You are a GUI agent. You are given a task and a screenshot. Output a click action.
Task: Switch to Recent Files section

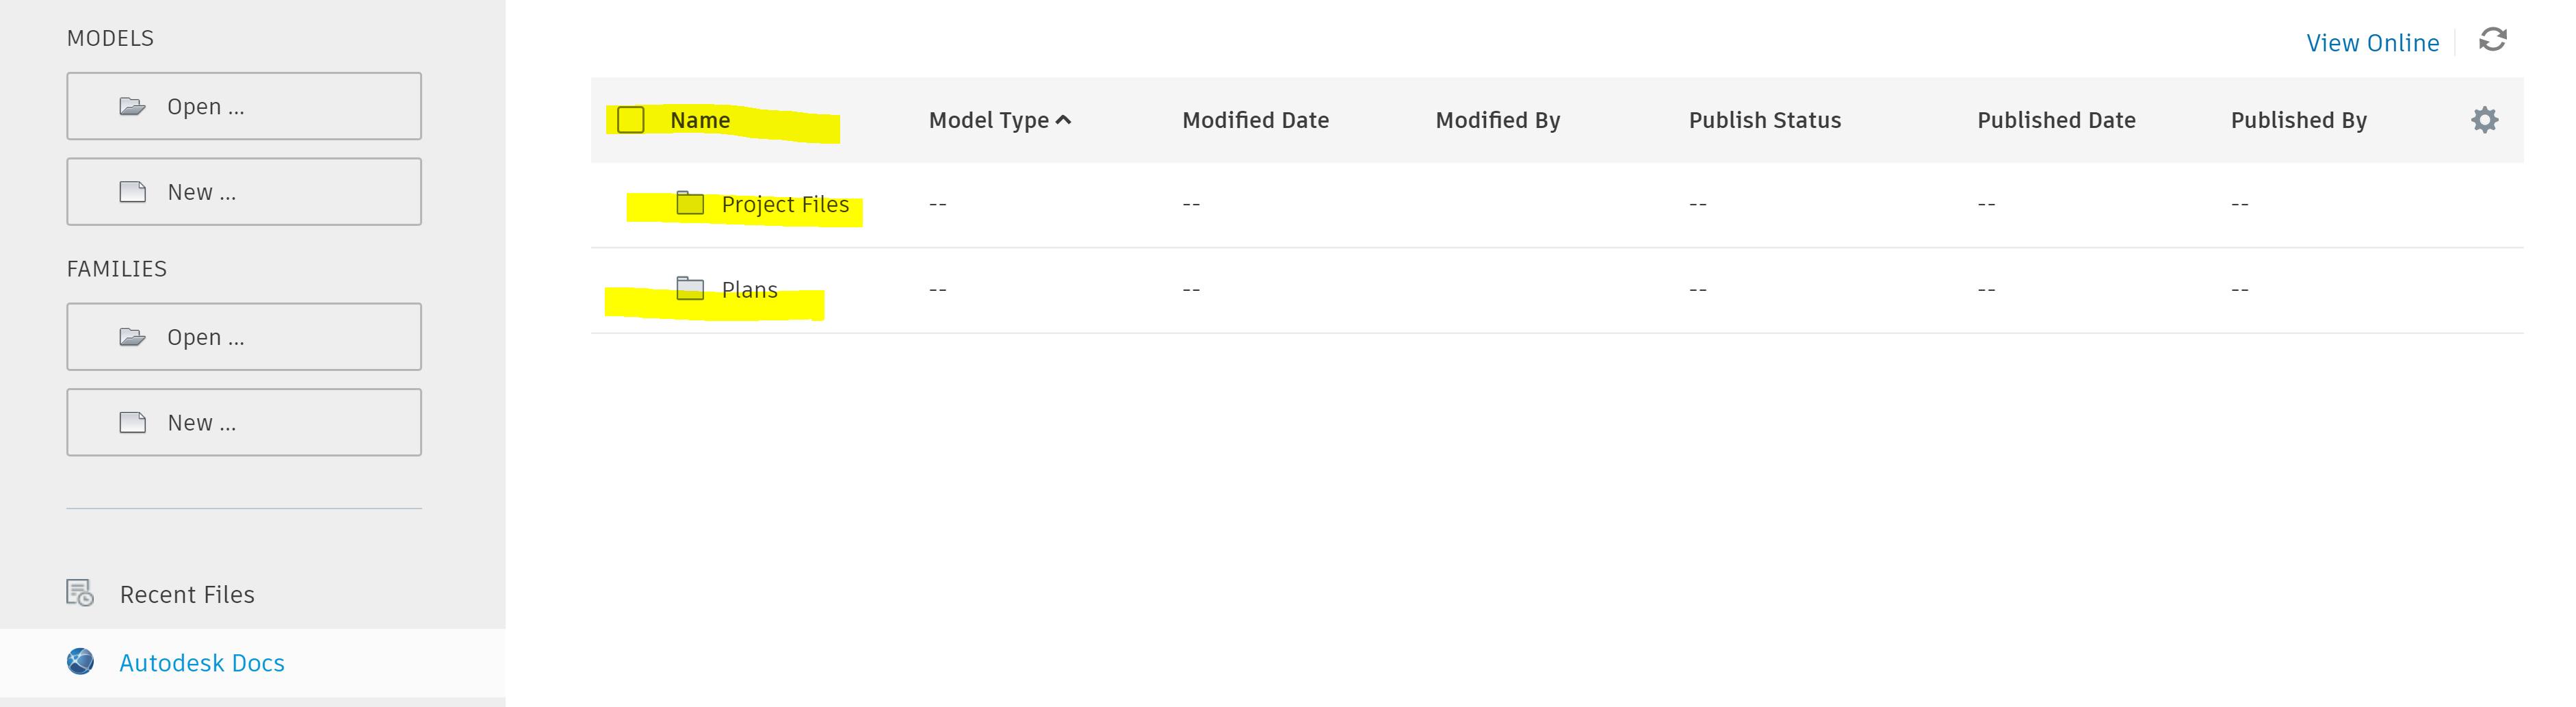click(187, 594)
